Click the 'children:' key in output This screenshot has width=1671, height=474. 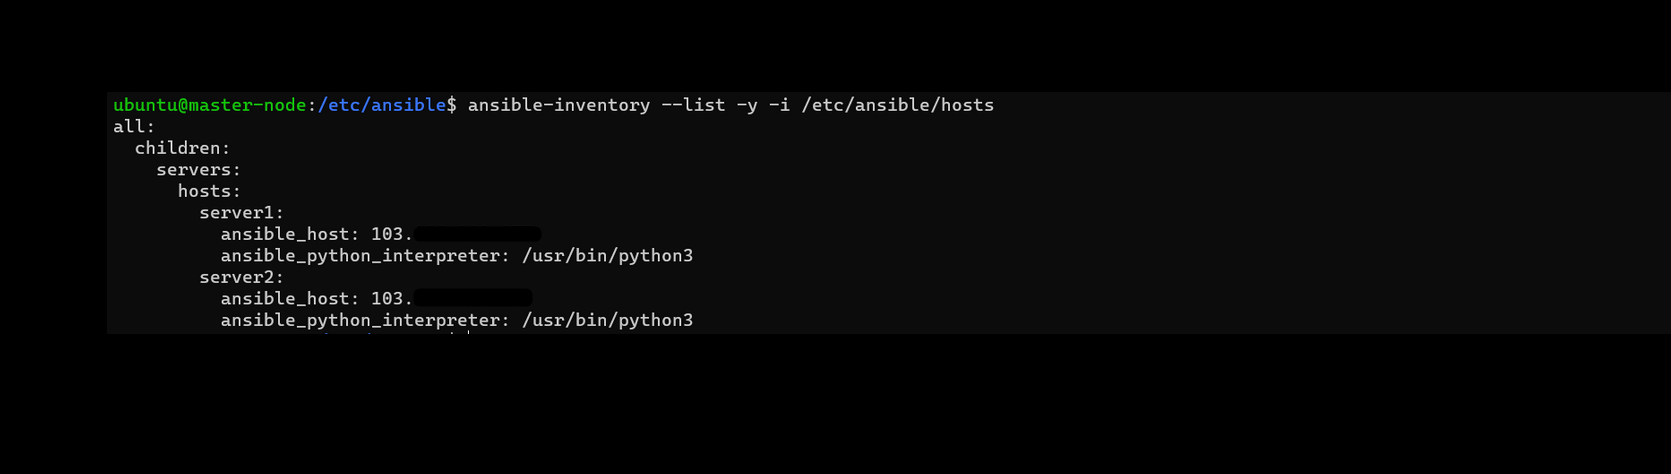coord(182,148)
